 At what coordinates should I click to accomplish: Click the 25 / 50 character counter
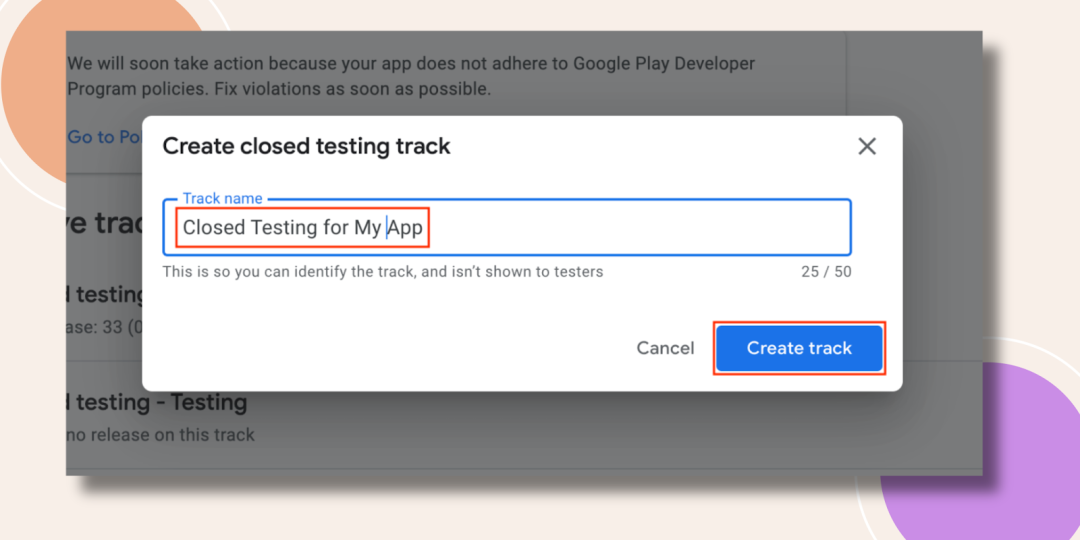[x=826, y=272]
